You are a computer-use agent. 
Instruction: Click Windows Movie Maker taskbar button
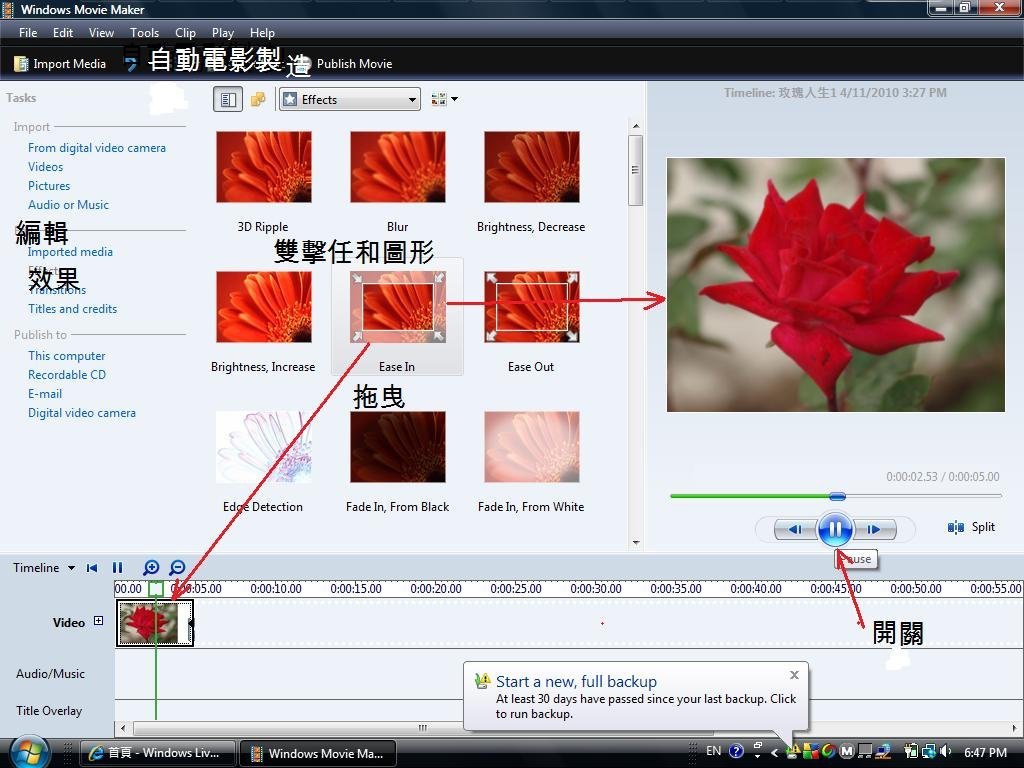(x=318, y=753)
